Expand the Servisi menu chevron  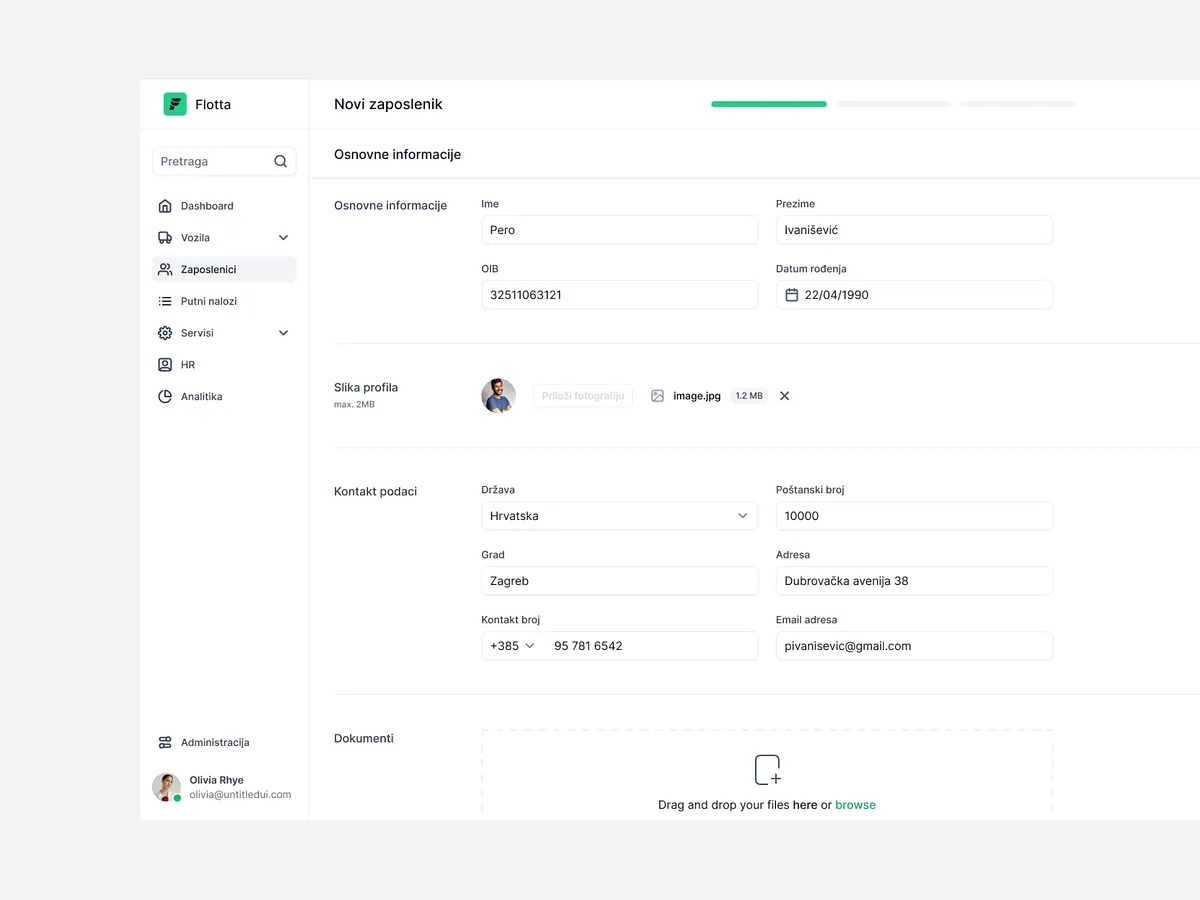point(283,332)
